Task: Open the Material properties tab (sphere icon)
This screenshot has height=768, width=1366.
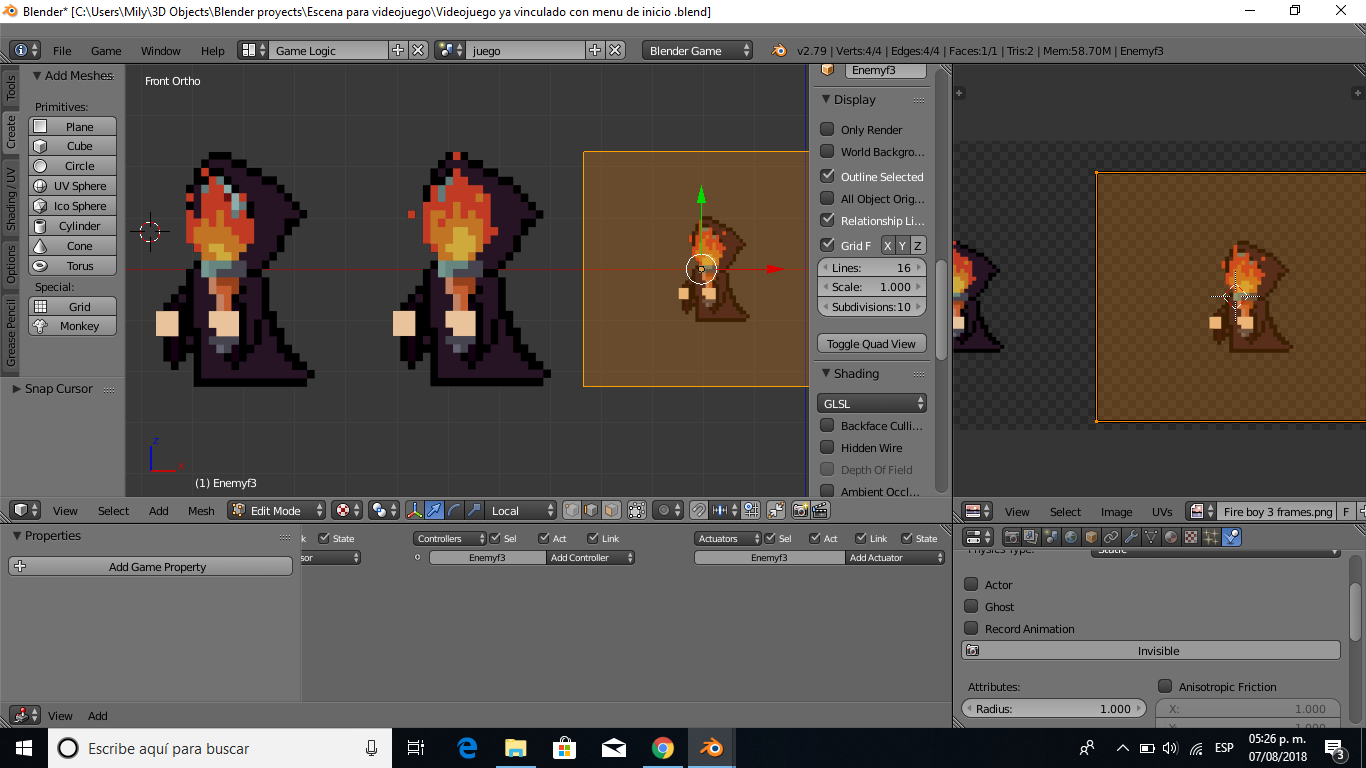Action: coord(1171,537)
